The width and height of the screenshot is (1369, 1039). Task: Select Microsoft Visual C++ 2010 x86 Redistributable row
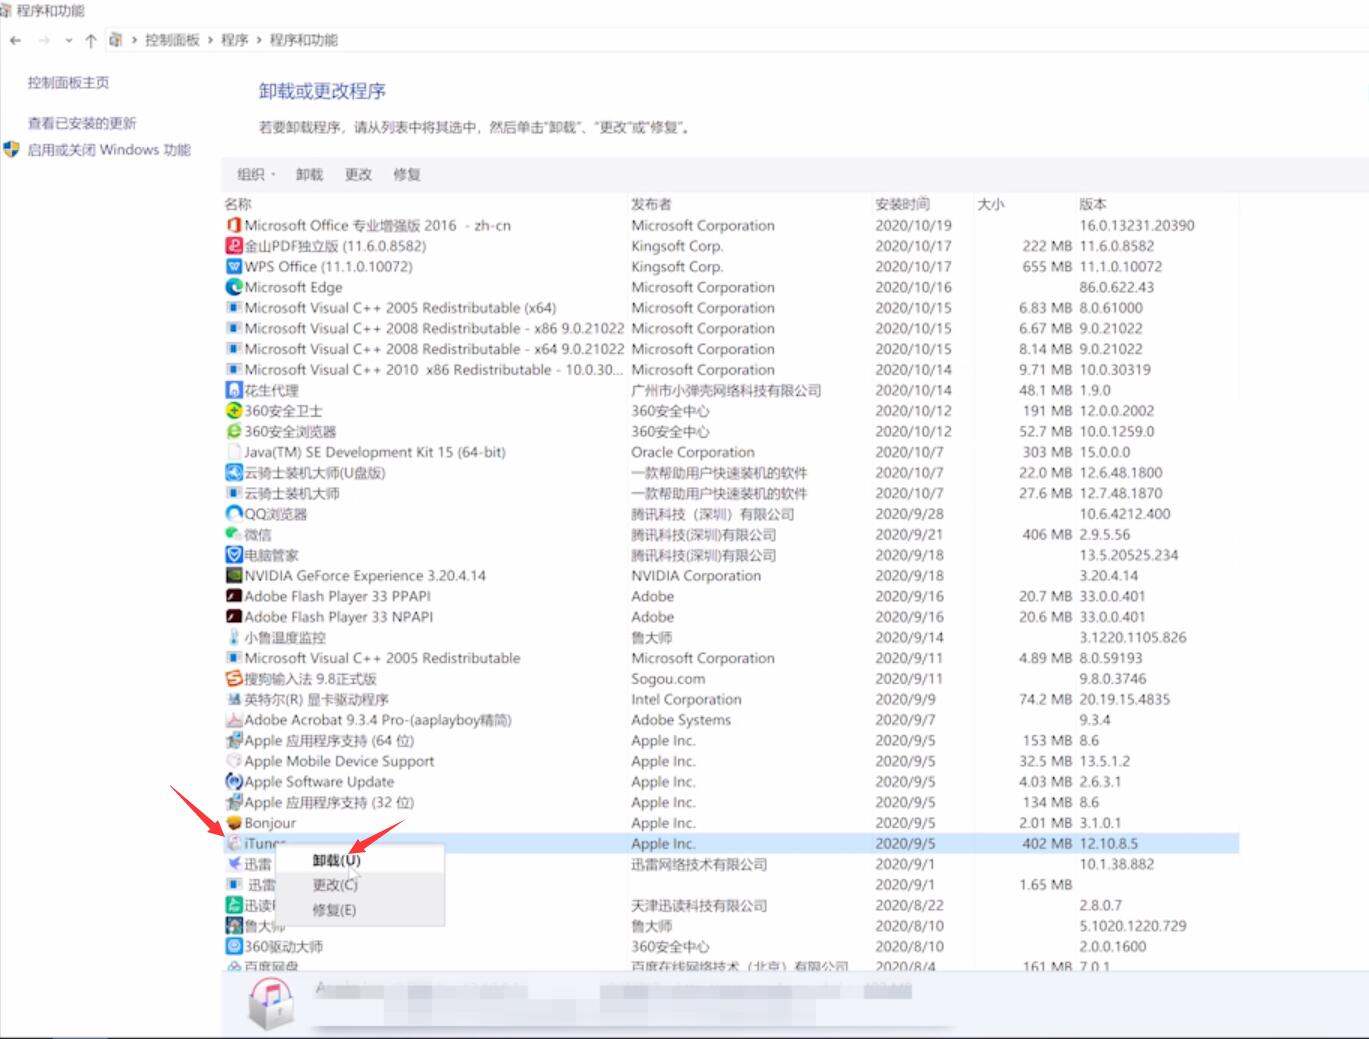coord(731,370)
